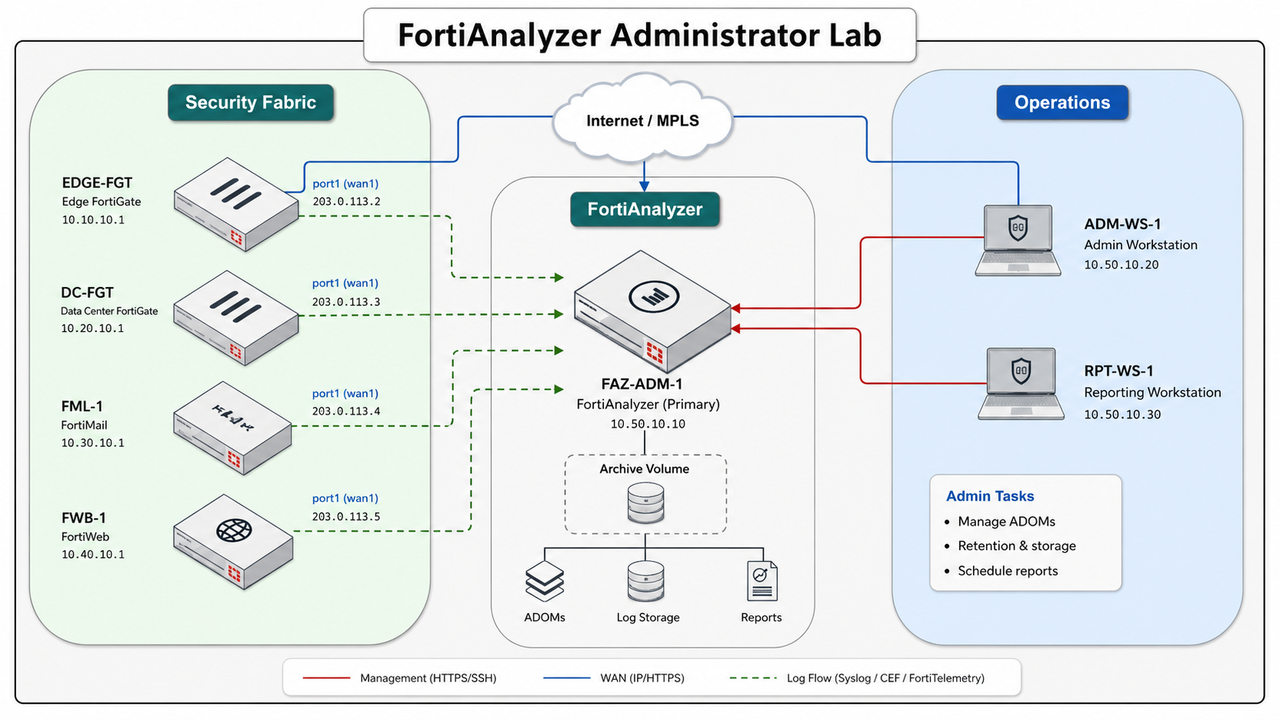
Task: Click the 10.50.10.10 FortiAnalyzer address
Action: (x=648, y=424)
